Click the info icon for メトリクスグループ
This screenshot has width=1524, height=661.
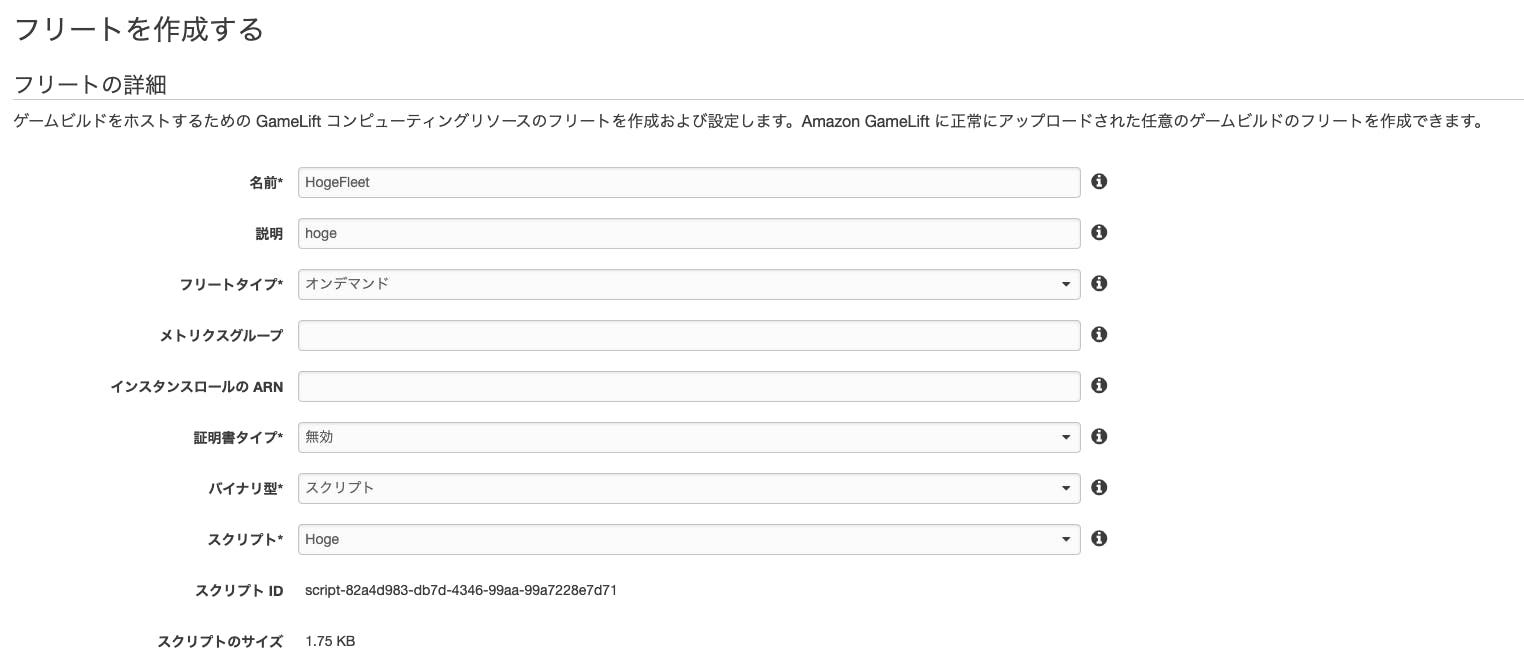[x=1098, y=334]
